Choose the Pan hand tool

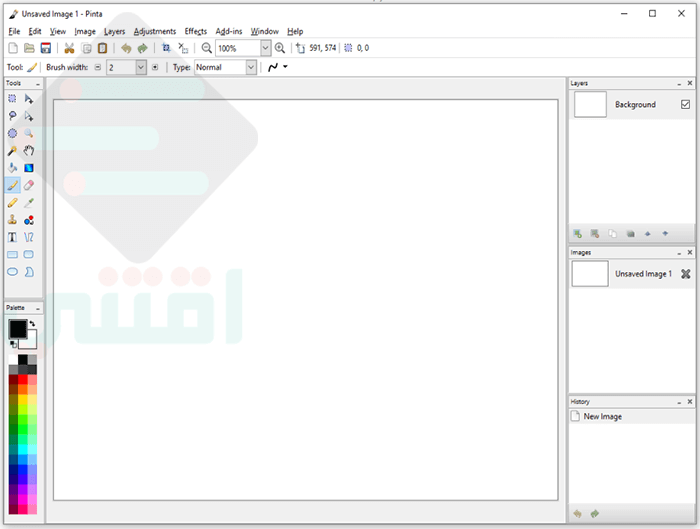coord(29,150)
